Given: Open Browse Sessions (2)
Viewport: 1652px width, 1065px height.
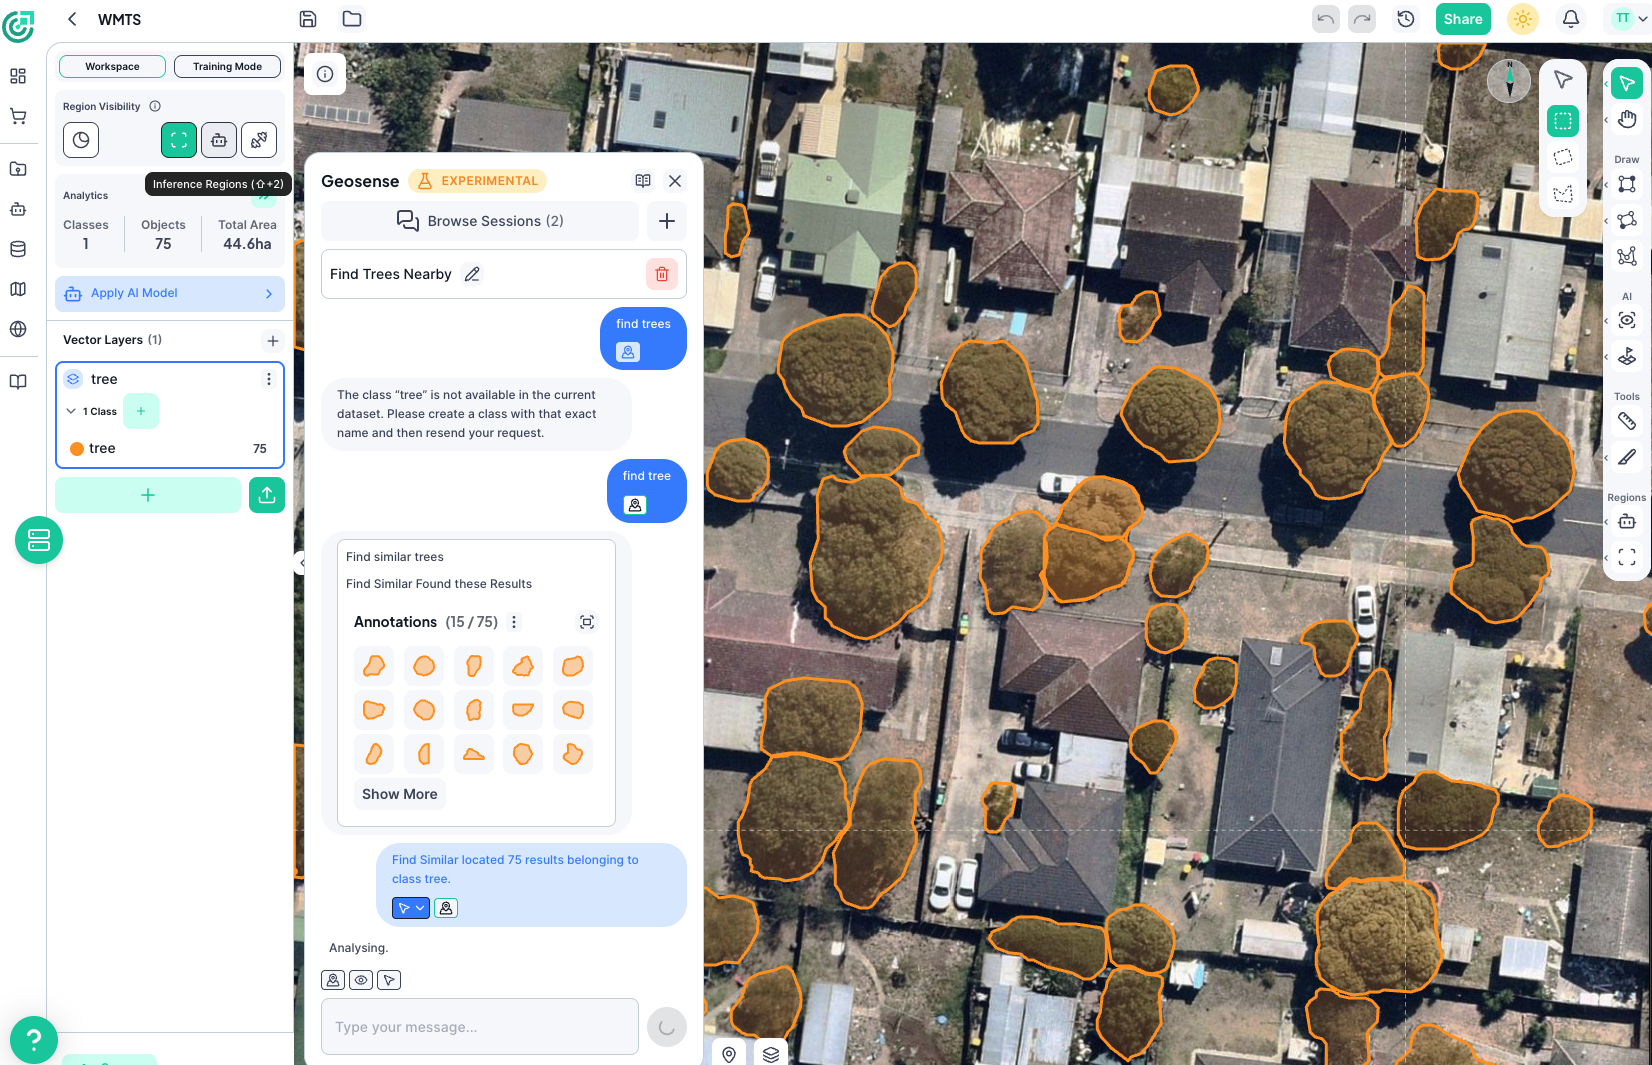Looking at the screenshot, I should coord(480,221).
